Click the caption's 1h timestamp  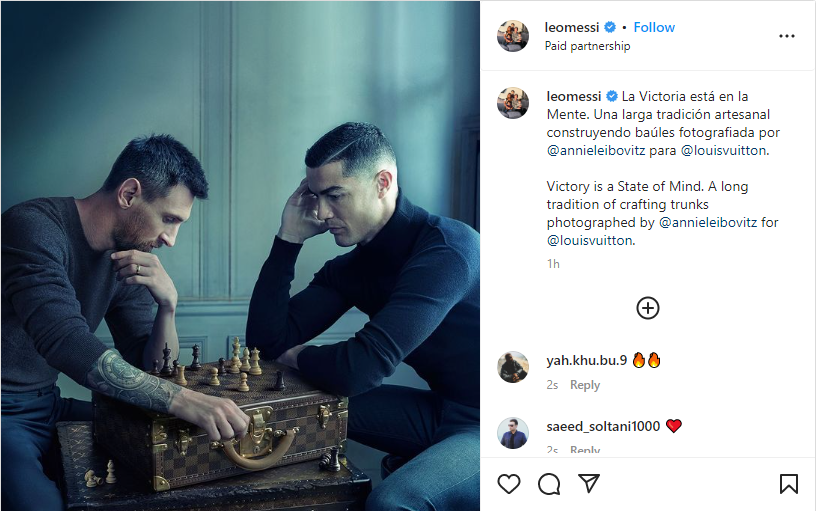pyautogui.click(x=553, y=264)
